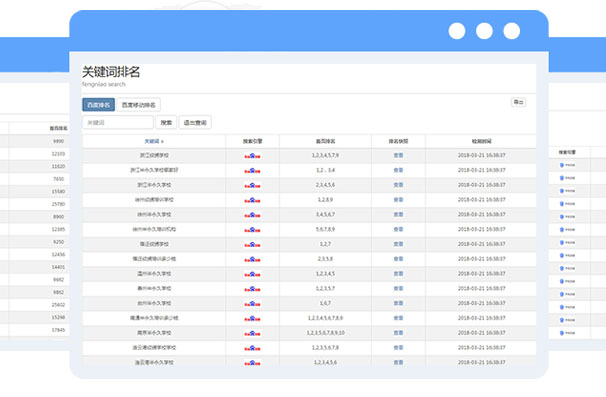Sort table by the 关键词 column header
This screenshot has height=397, width=606.
coord(154,141)
